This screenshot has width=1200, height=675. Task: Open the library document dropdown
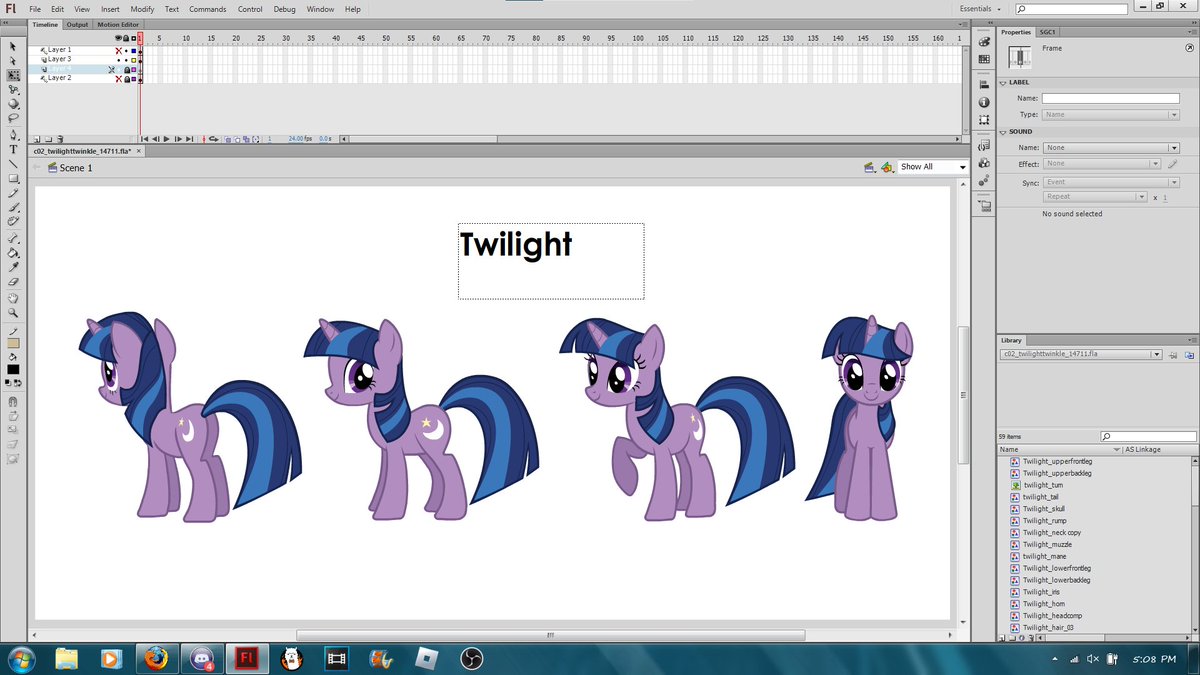click(1081, 354)
